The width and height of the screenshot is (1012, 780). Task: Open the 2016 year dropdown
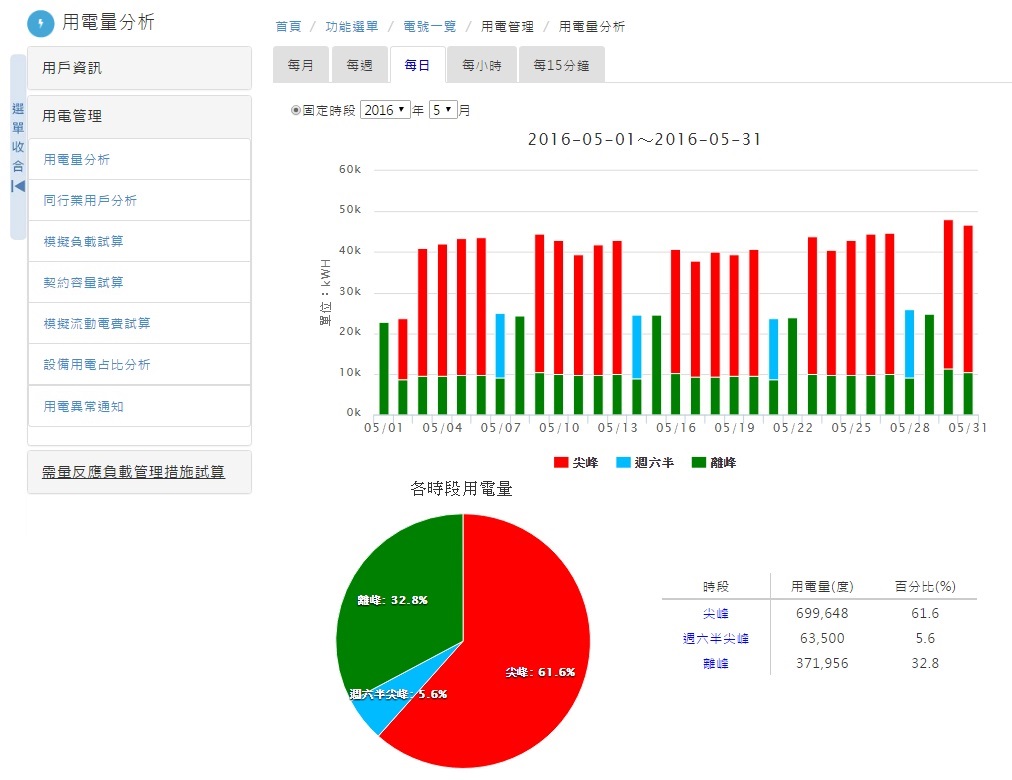coord(384,110)
